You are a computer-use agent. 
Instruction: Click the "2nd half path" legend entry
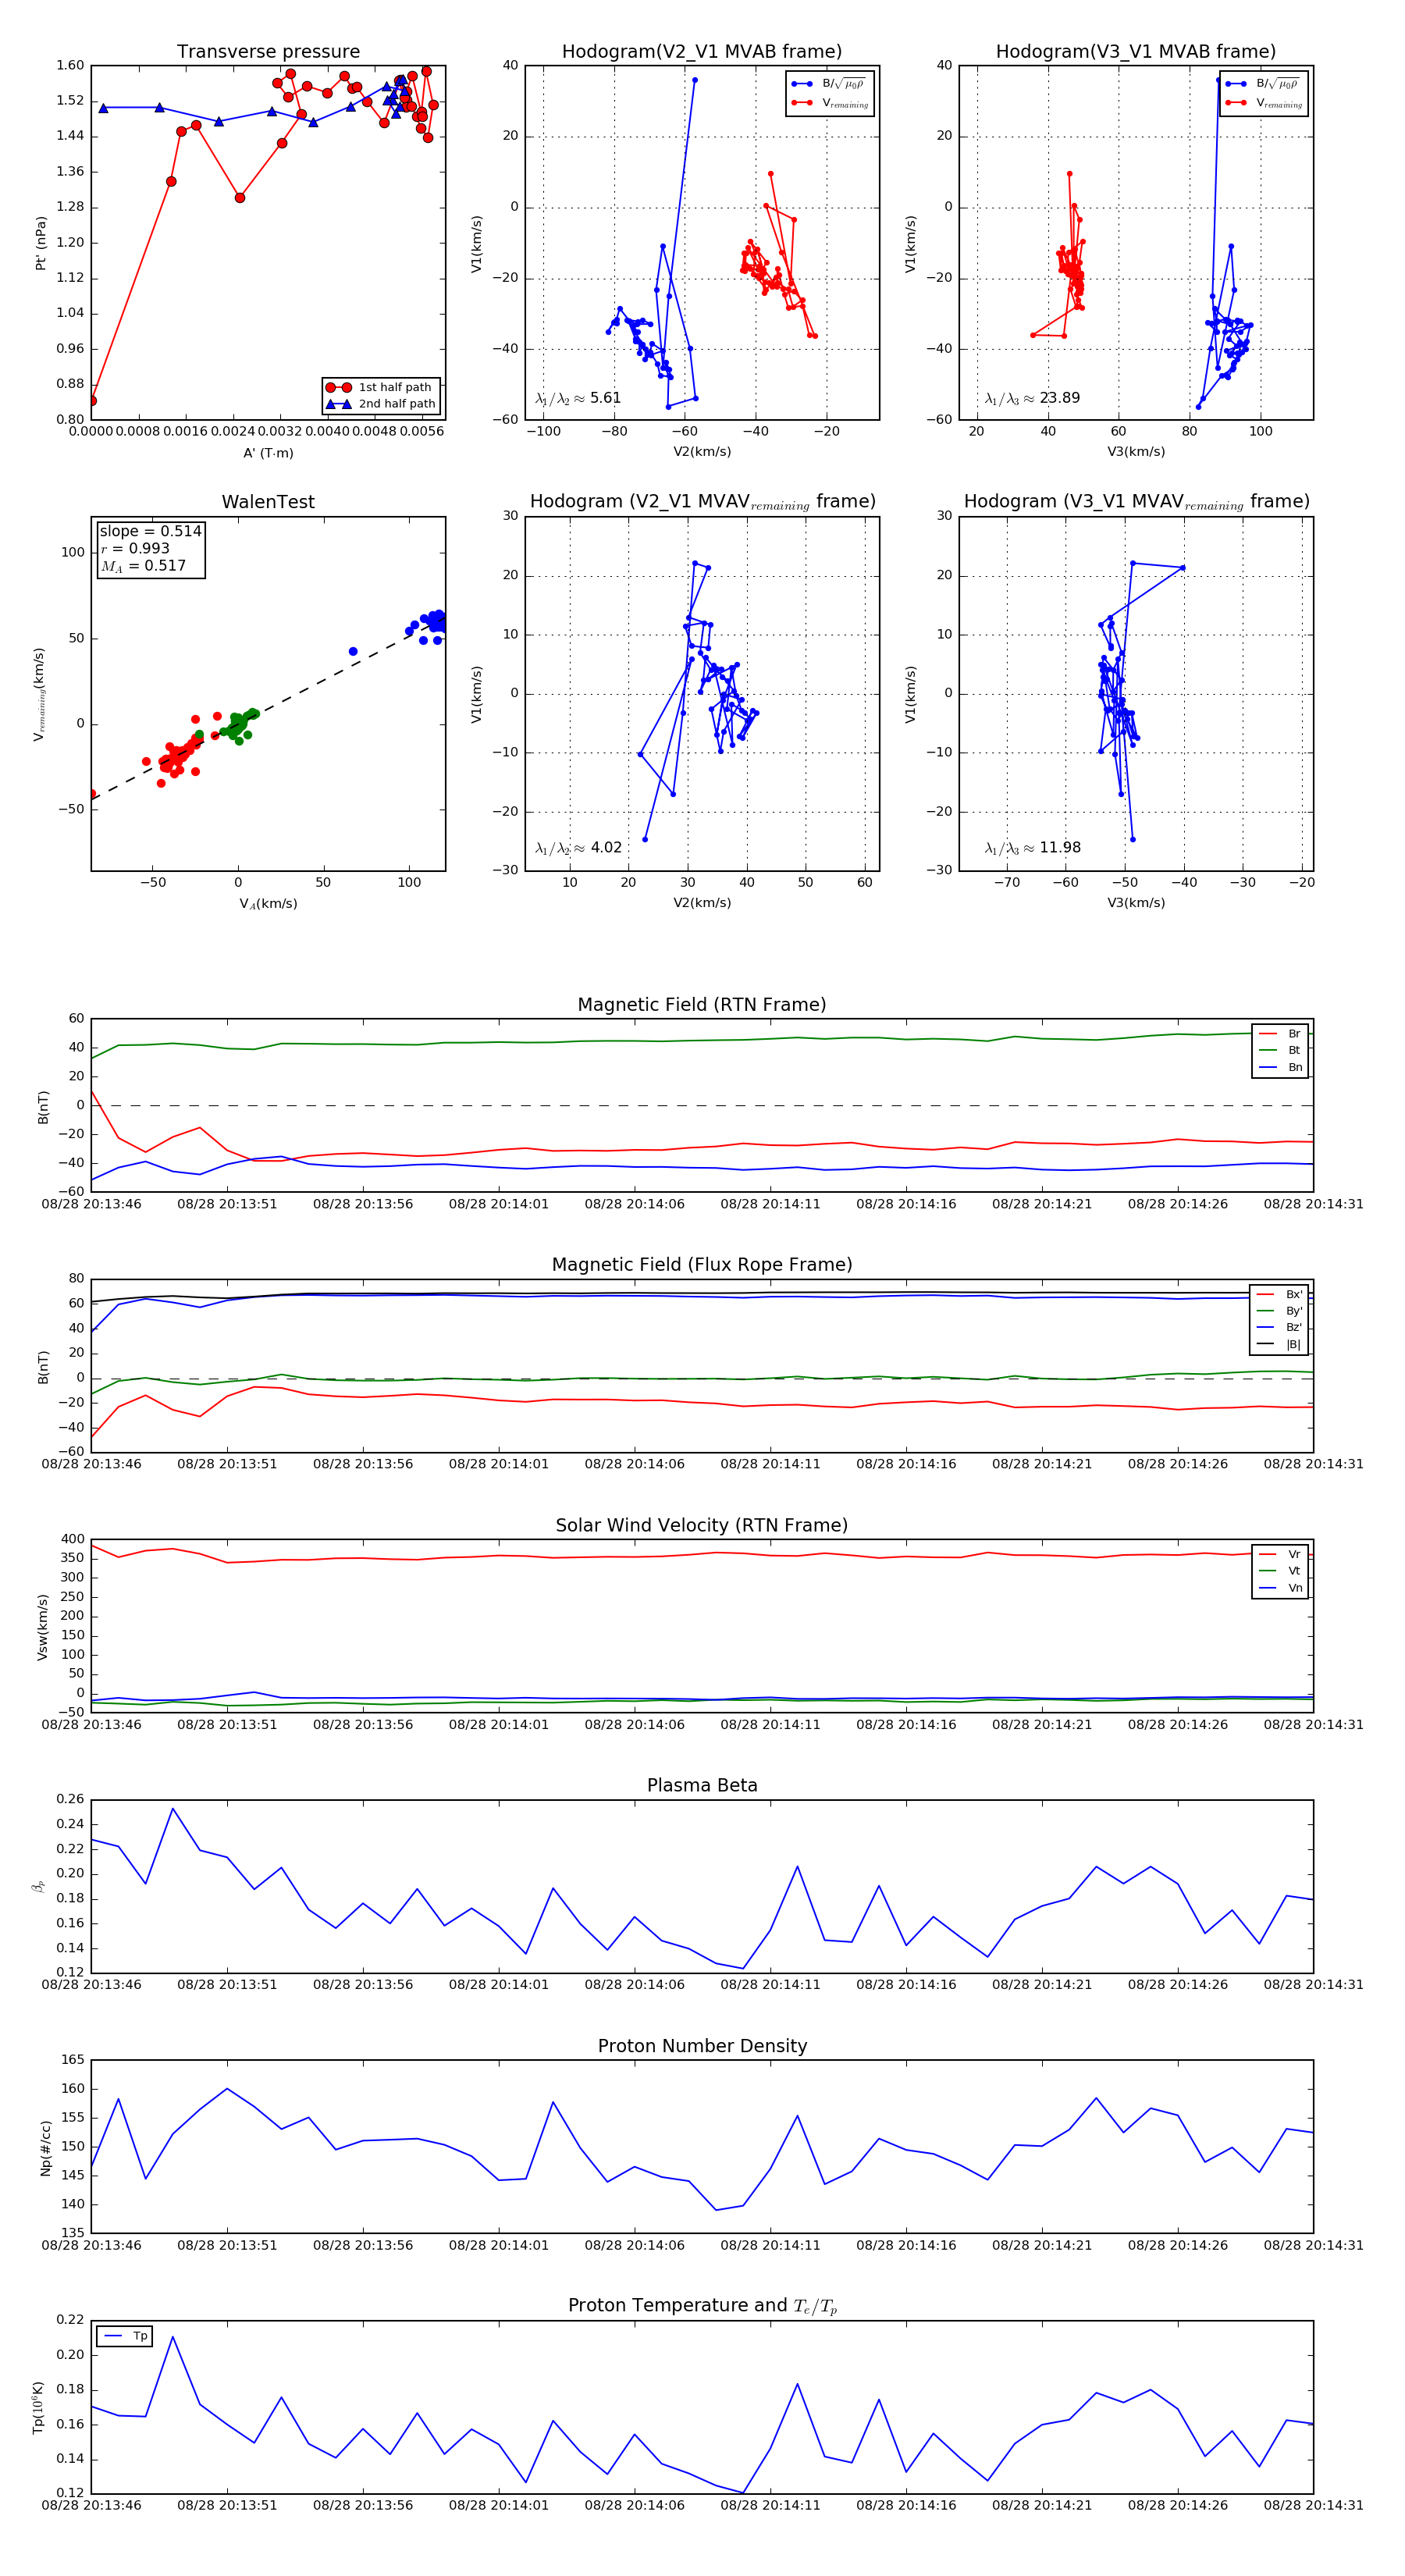[x=381, y=404]
